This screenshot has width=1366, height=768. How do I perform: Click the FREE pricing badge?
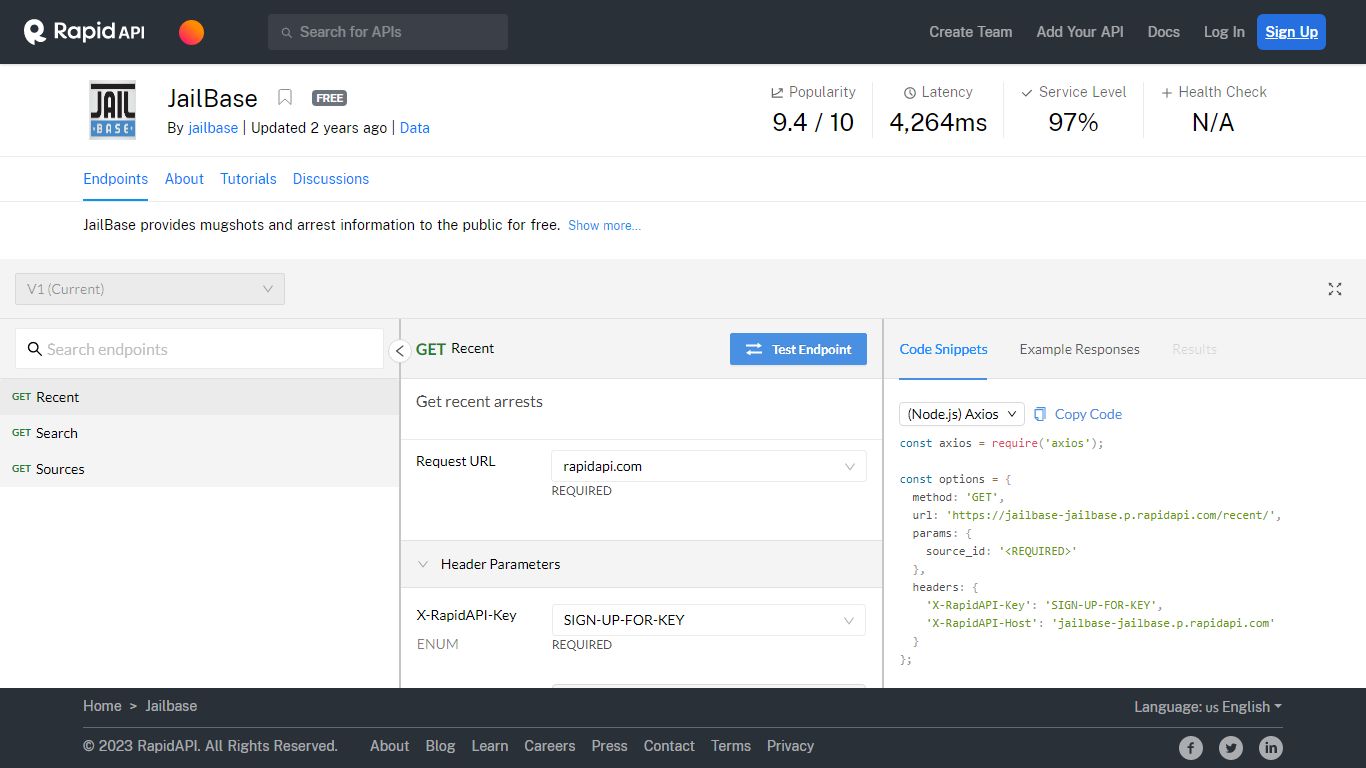pos(329,98)
